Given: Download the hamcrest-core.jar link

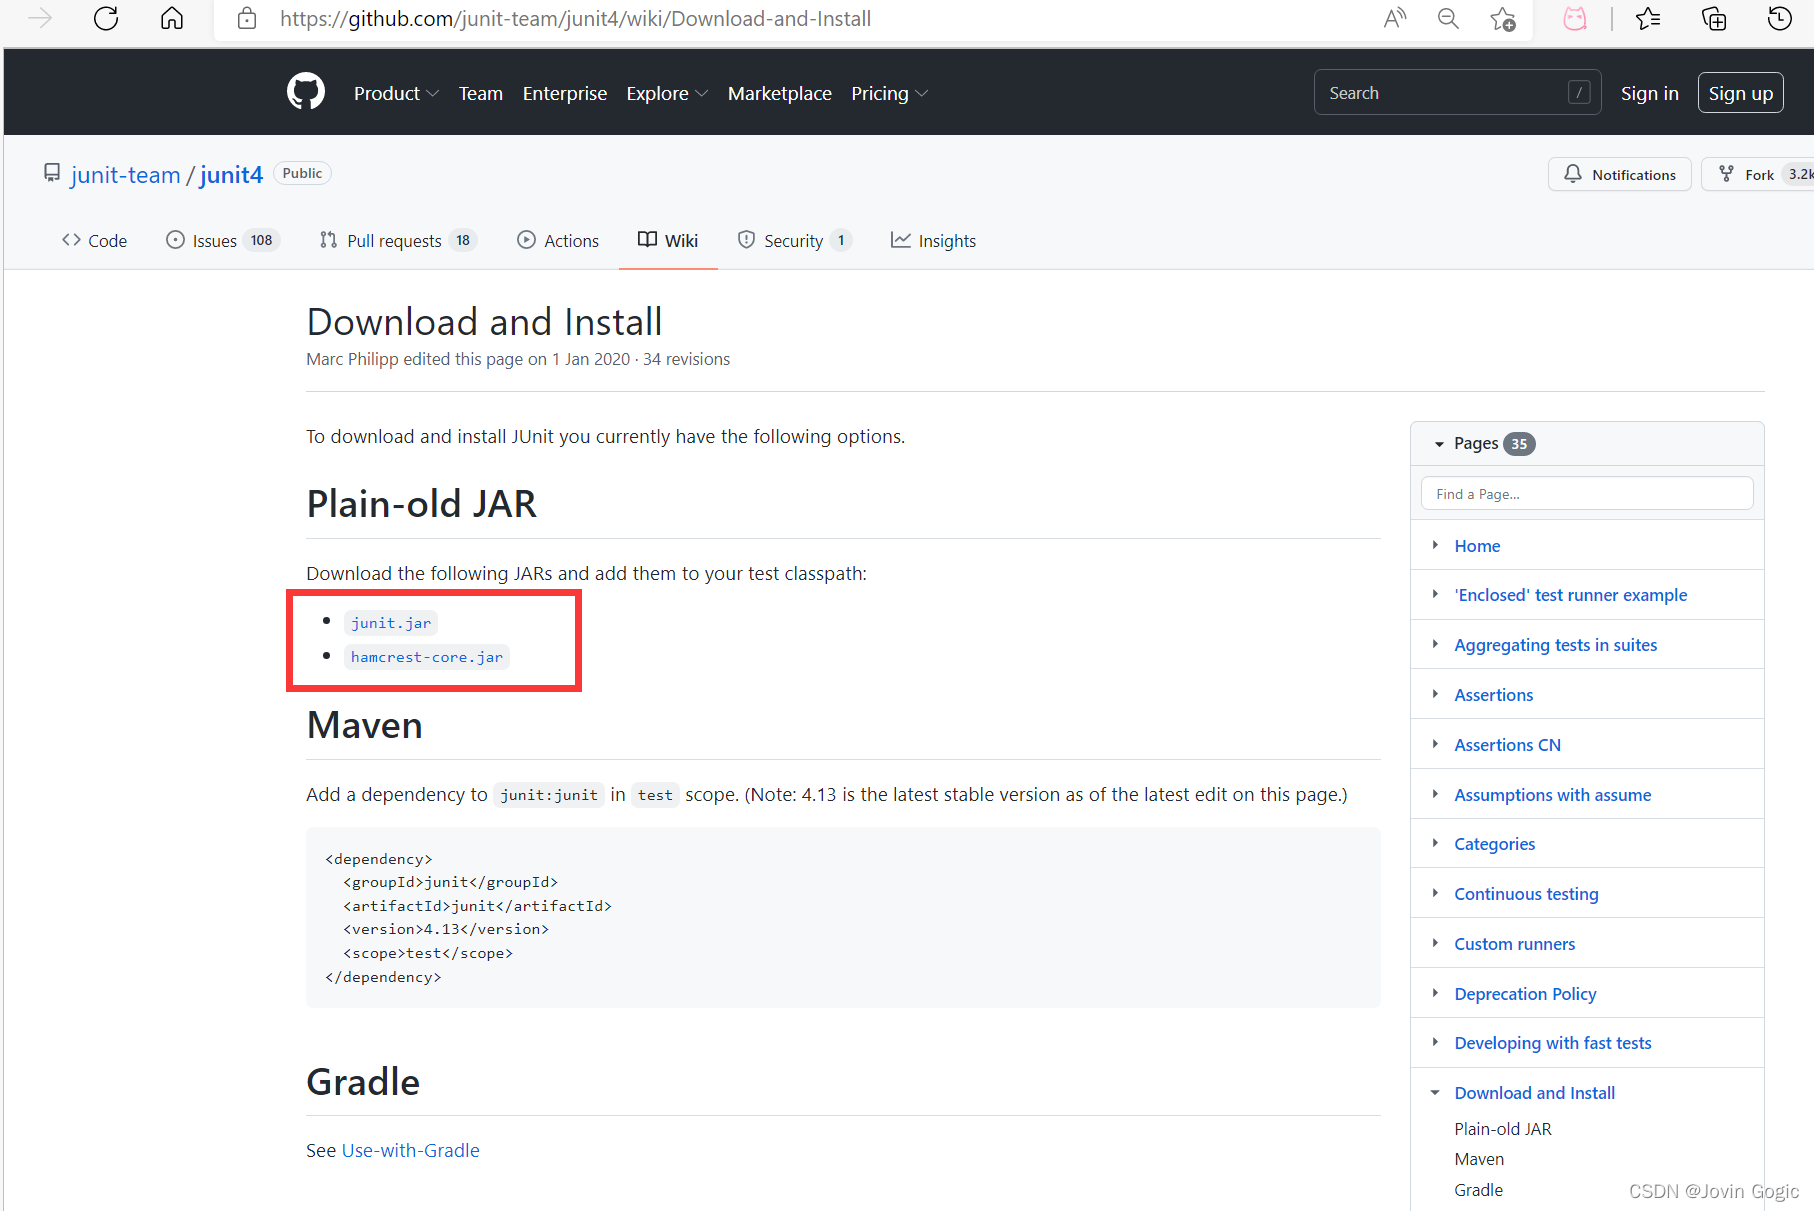Looking at the screenshot, I should click(427, 657).
